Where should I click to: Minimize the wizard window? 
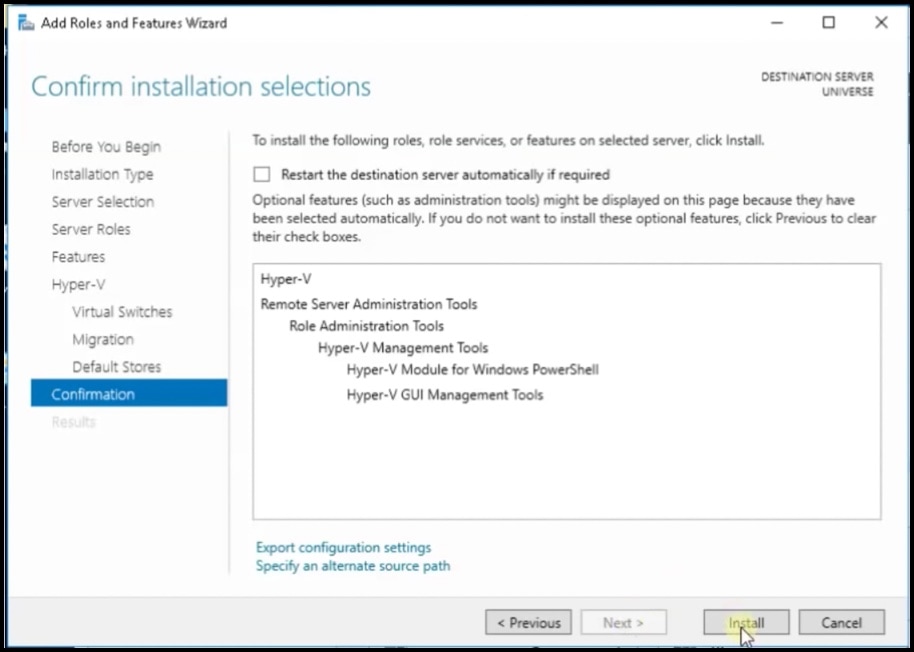point(776,23)
